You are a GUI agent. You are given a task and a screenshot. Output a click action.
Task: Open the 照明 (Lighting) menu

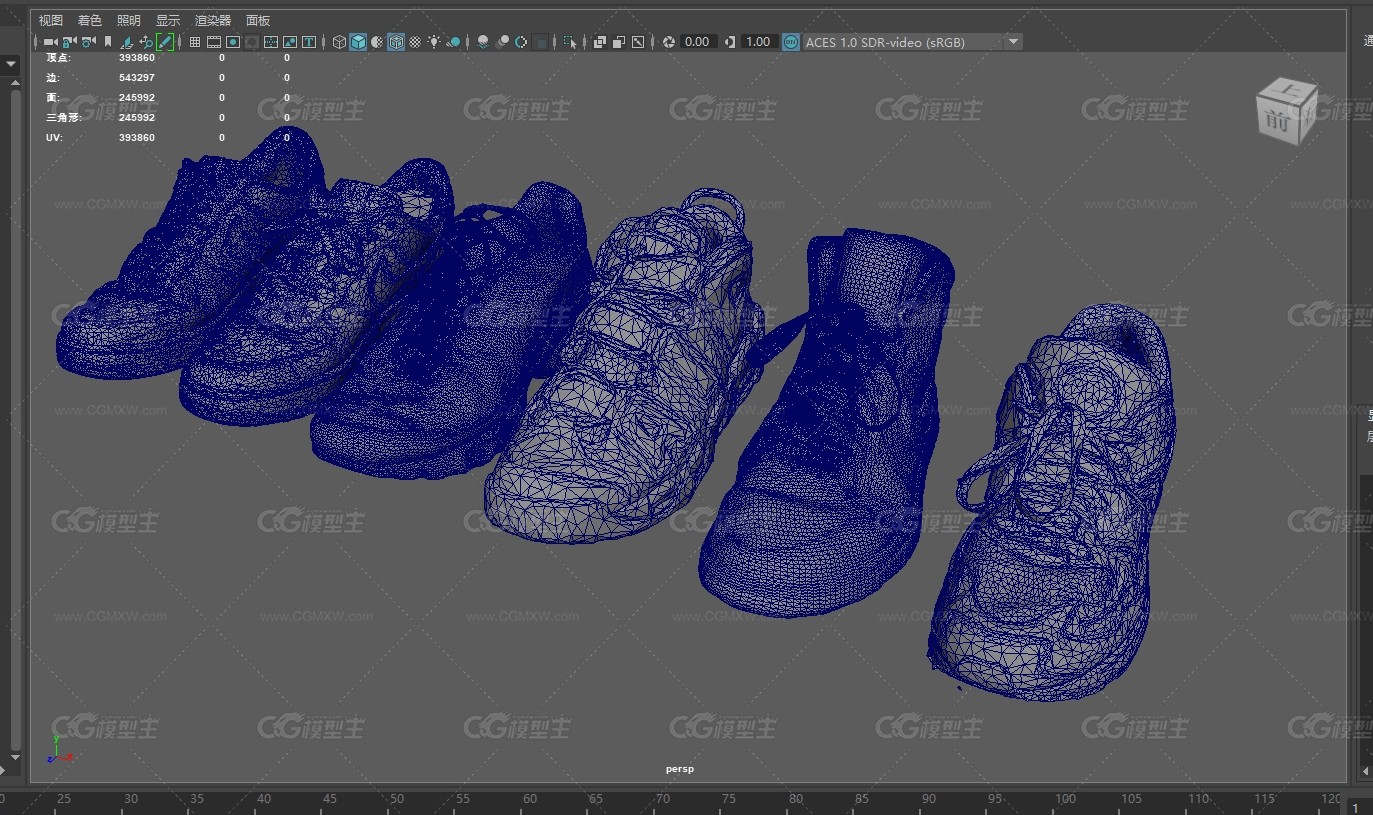[128, 20]
